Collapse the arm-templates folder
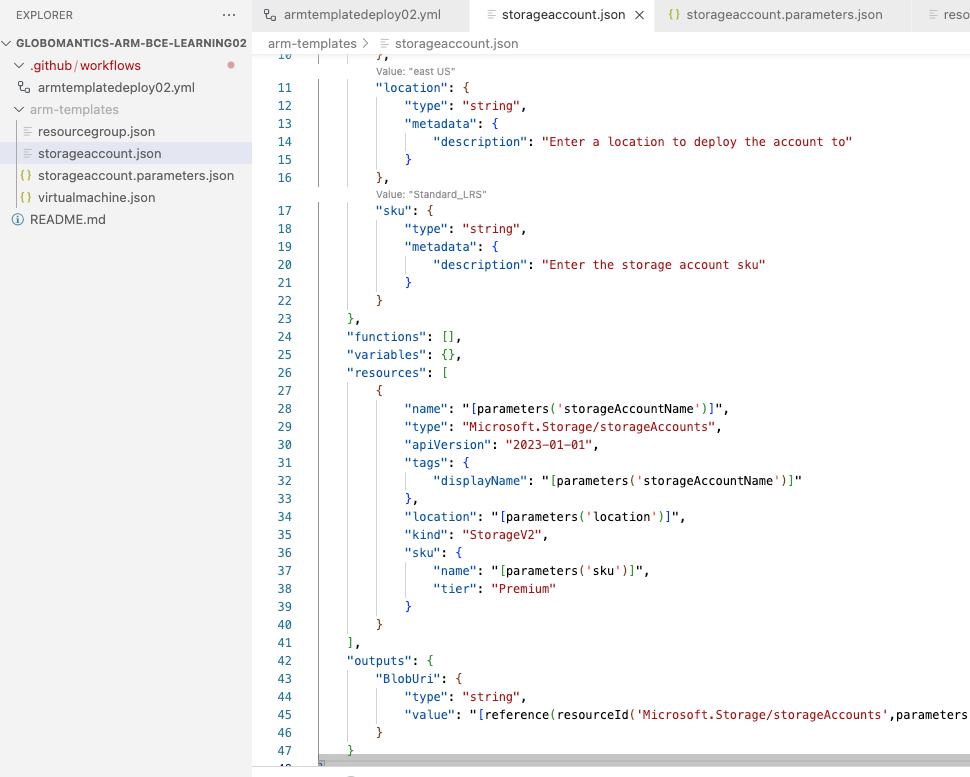Viewport: 970px width, 777px height. (x=19, y=109)
